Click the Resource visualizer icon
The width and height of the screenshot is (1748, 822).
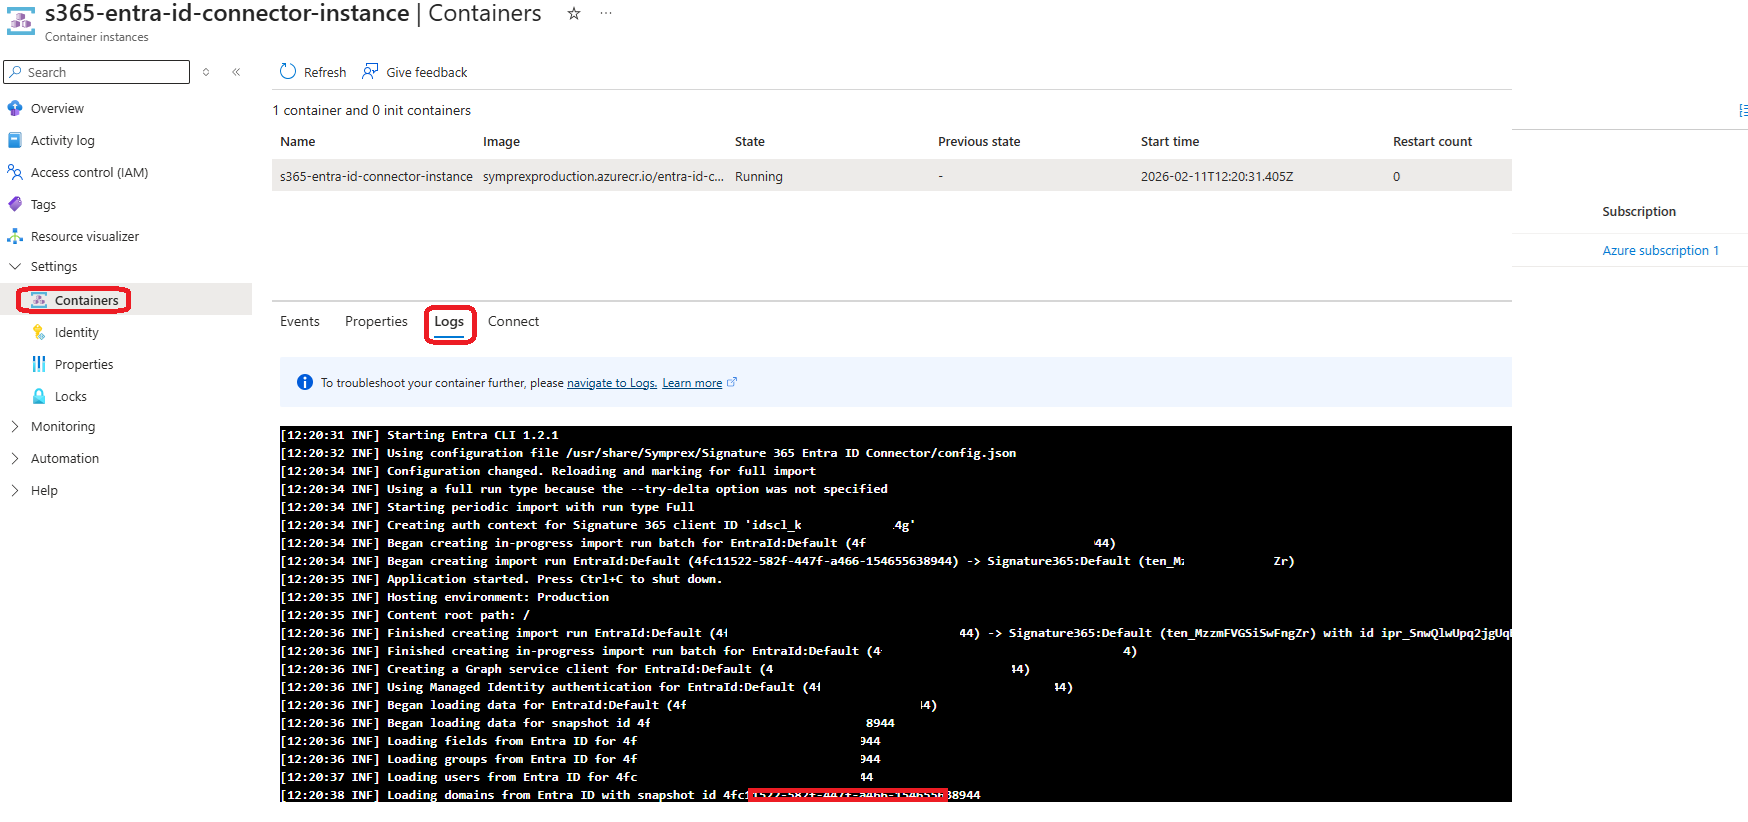(15, 236)
